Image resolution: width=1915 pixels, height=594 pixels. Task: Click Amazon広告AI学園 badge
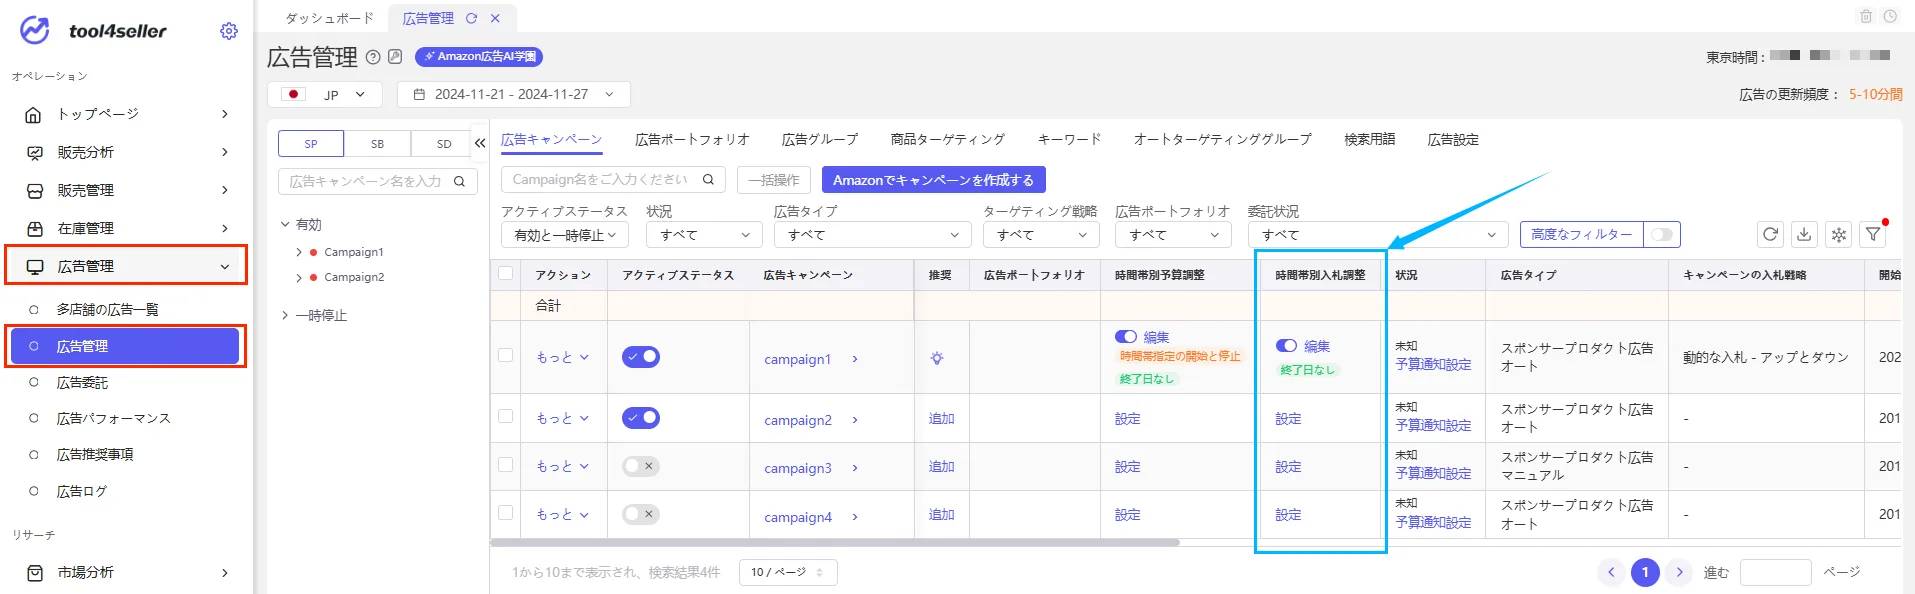(479, 57)
